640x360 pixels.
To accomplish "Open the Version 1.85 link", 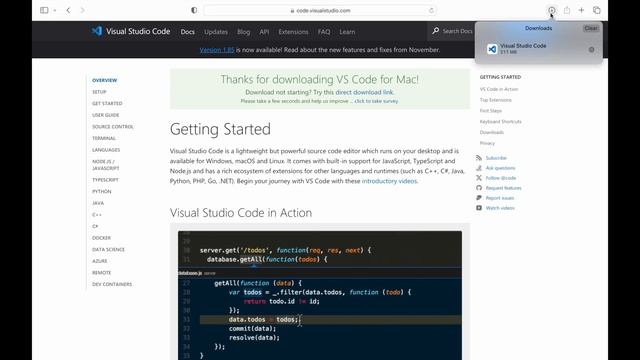I will click(x=217, y=50).
